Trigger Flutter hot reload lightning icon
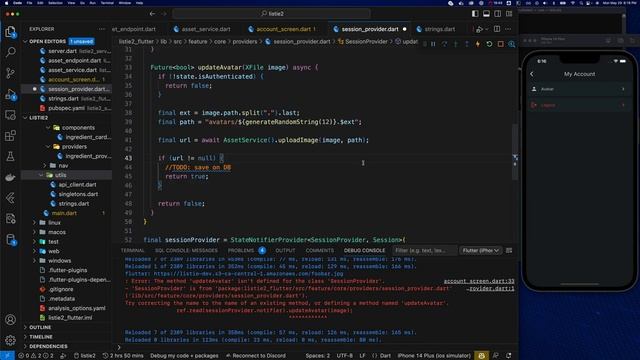This screenshot has height=360, width=640. click(478, 44)
